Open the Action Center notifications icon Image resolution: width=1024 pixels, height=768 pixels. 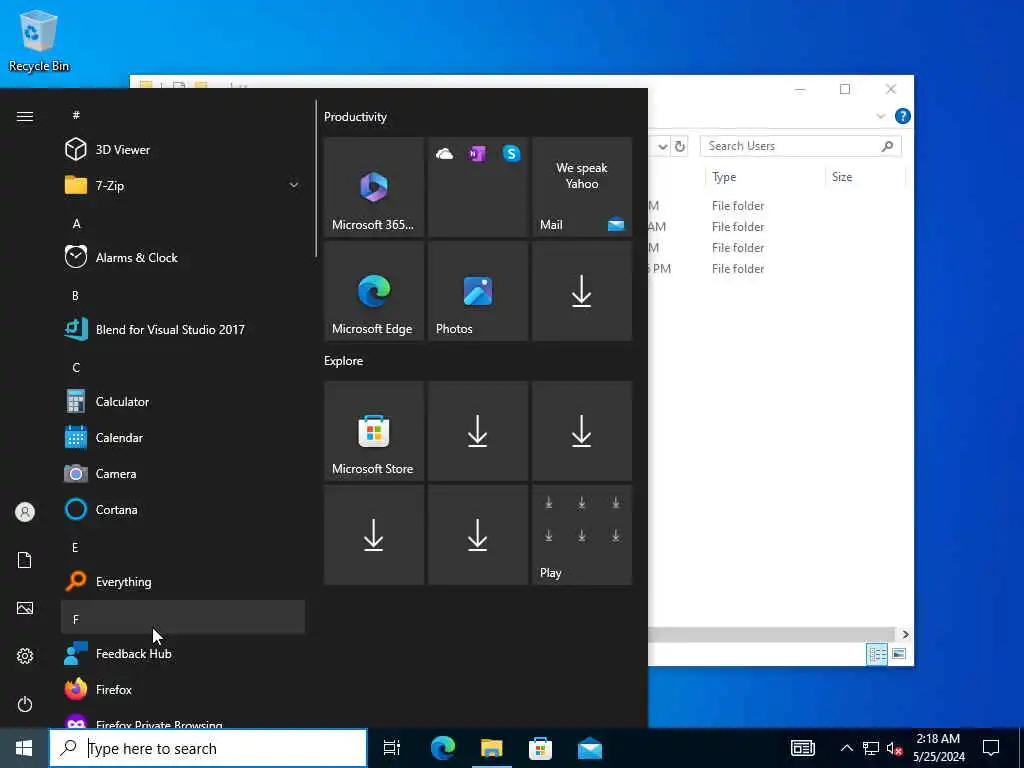[x=991, y=748]
